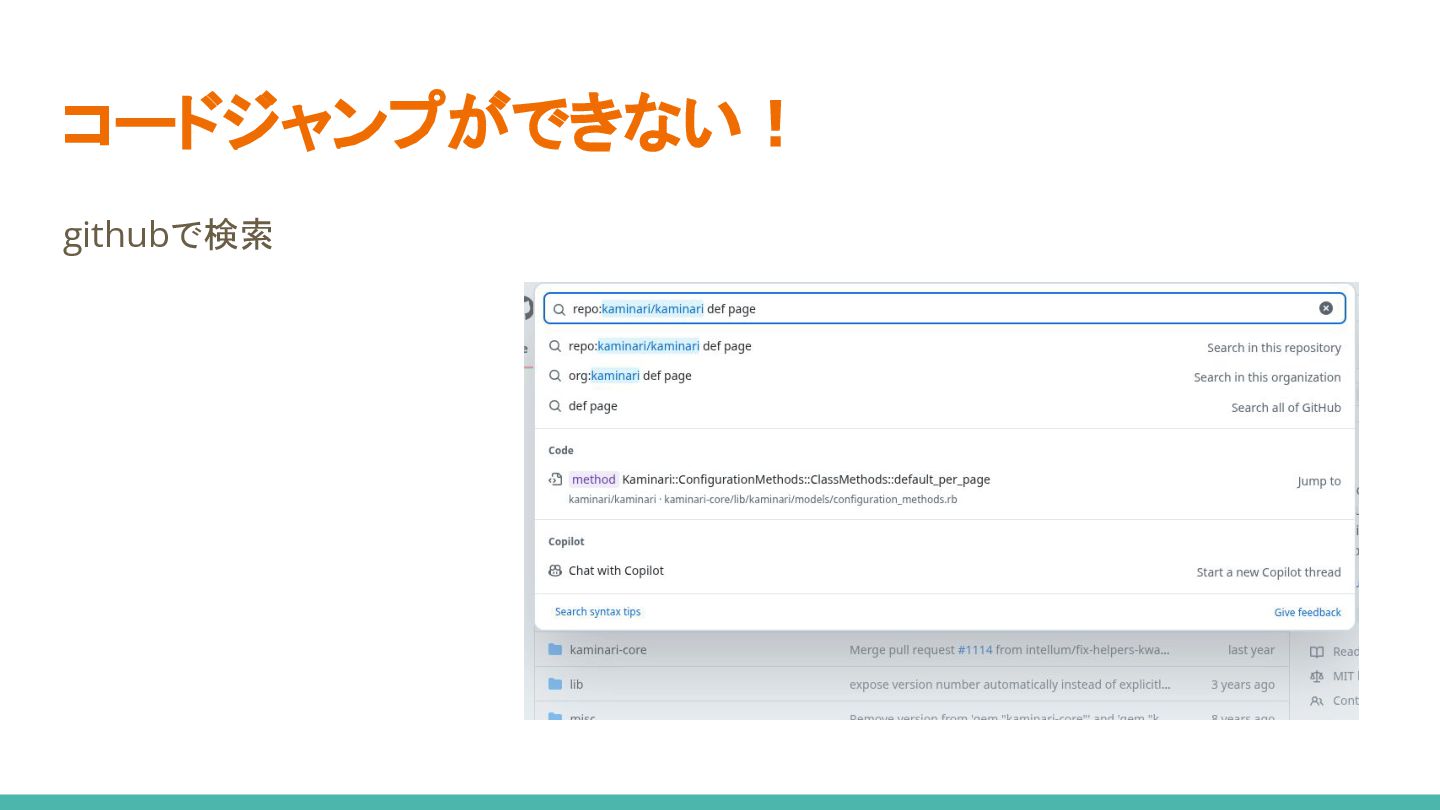Open the default_per_page method result

coord(944,488)
